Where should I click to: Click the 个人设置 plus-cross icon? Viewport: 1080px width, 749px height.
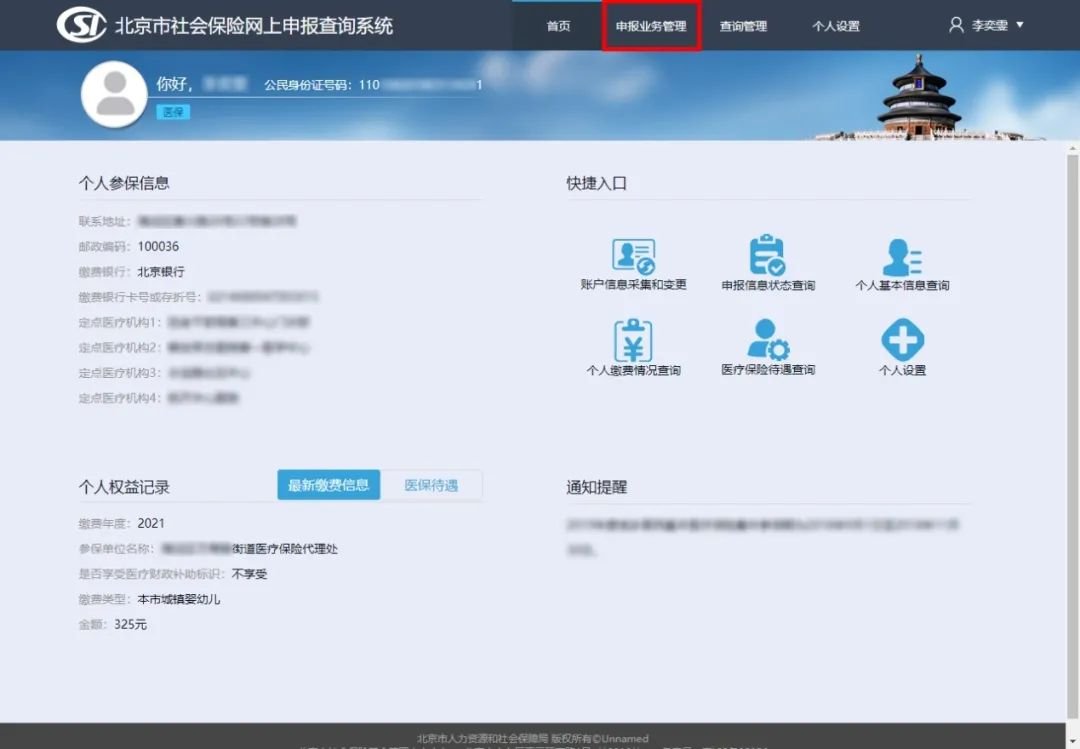902,341
